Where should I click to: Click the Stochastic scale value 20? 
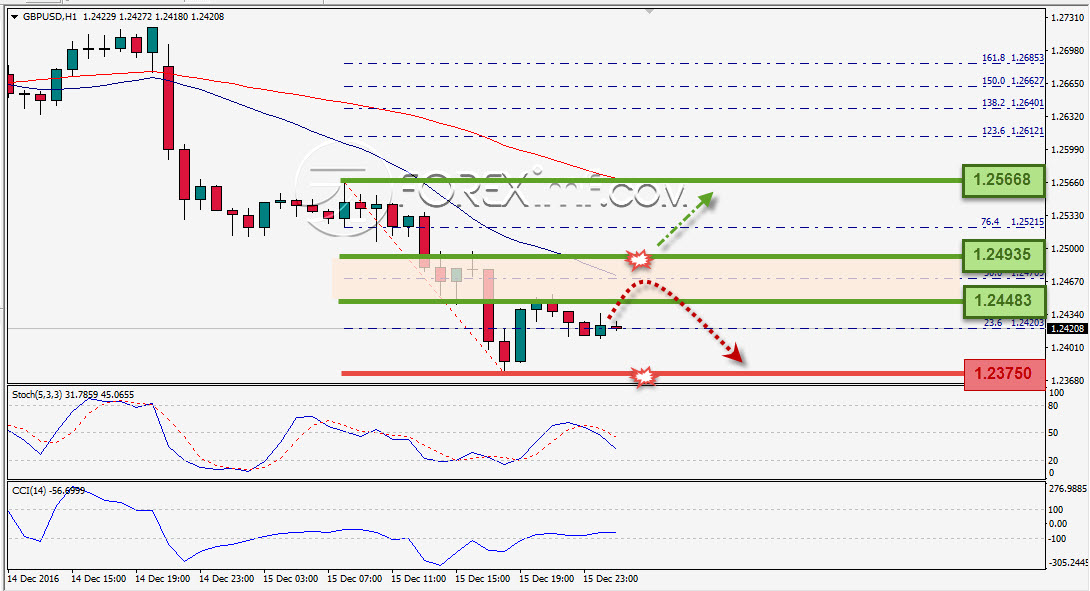tap(1053, 460)
